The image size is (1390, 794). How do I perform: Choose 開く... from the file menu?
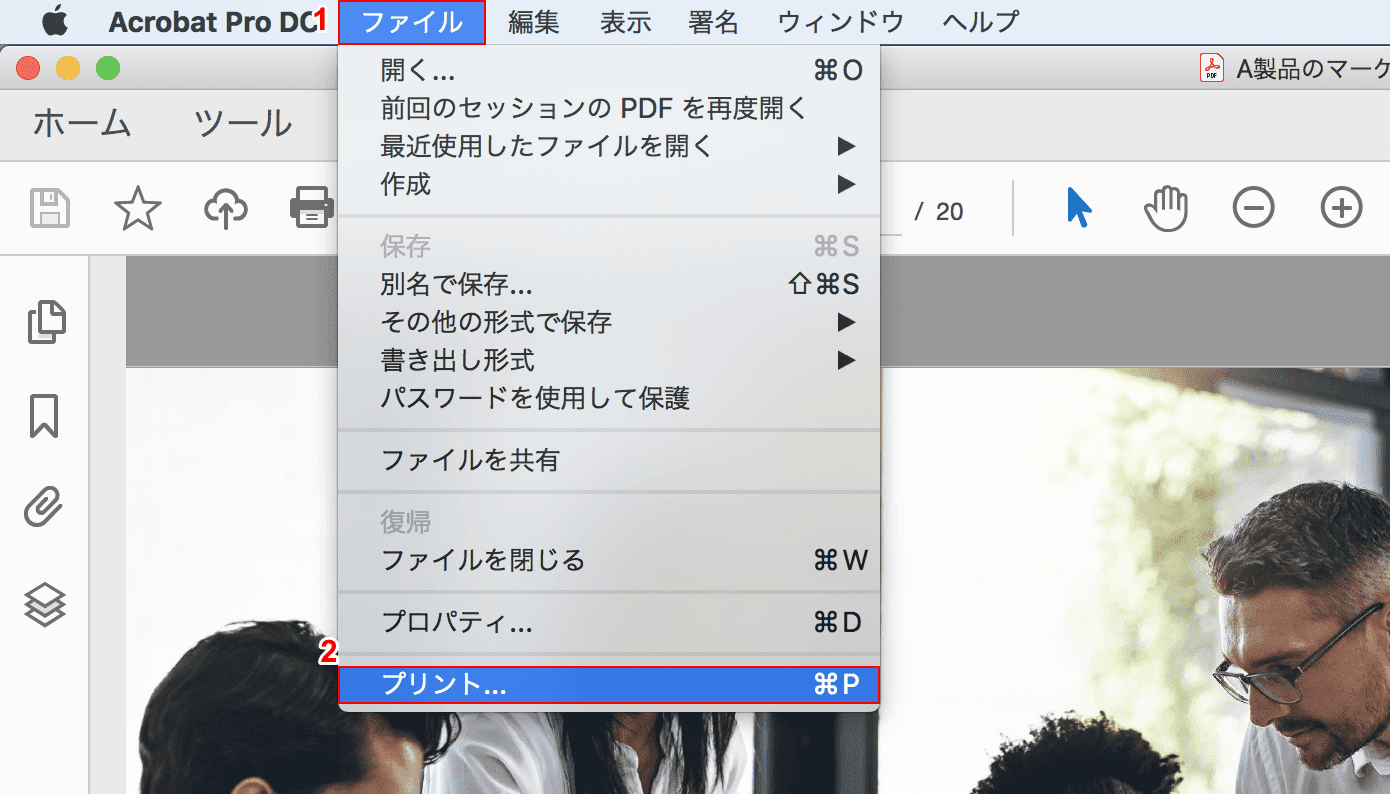click(x=609, y=70)
